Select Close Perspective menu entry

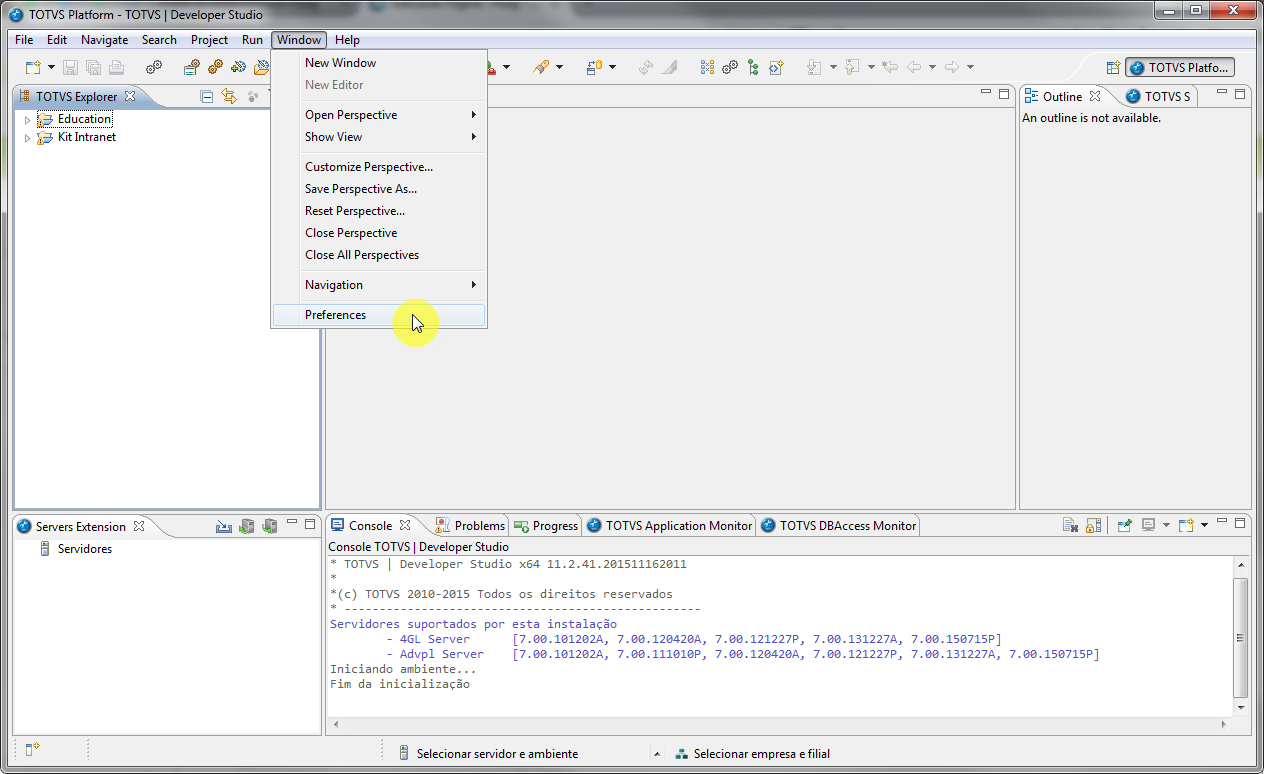[379, 233]
